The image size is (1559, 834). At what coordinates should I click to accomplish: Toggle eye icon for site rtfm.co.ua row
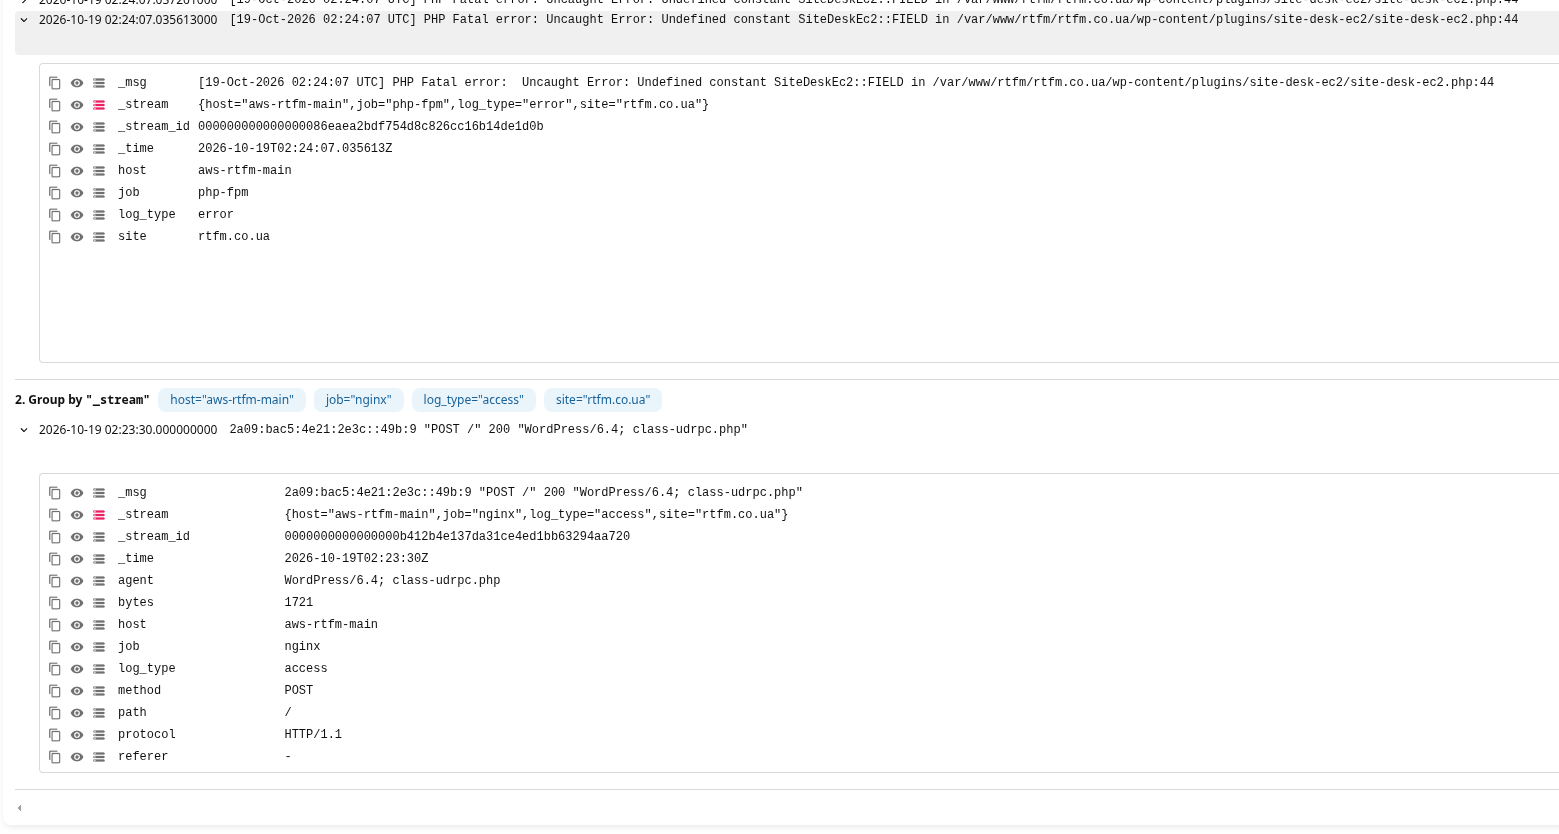click(x=77, y=237)
